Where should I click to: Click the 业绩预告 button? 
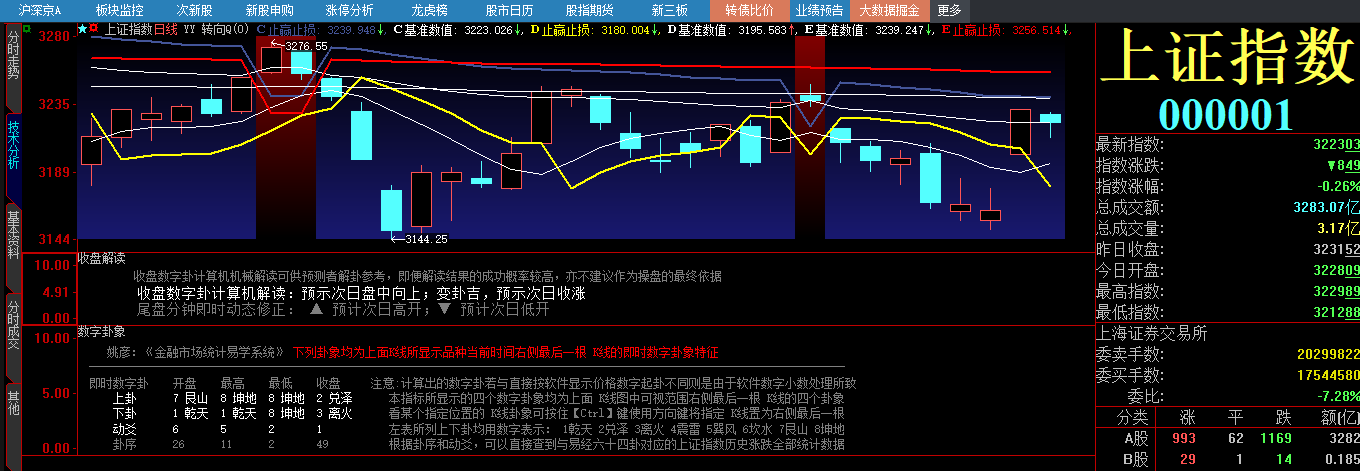[x=818, y=10]
